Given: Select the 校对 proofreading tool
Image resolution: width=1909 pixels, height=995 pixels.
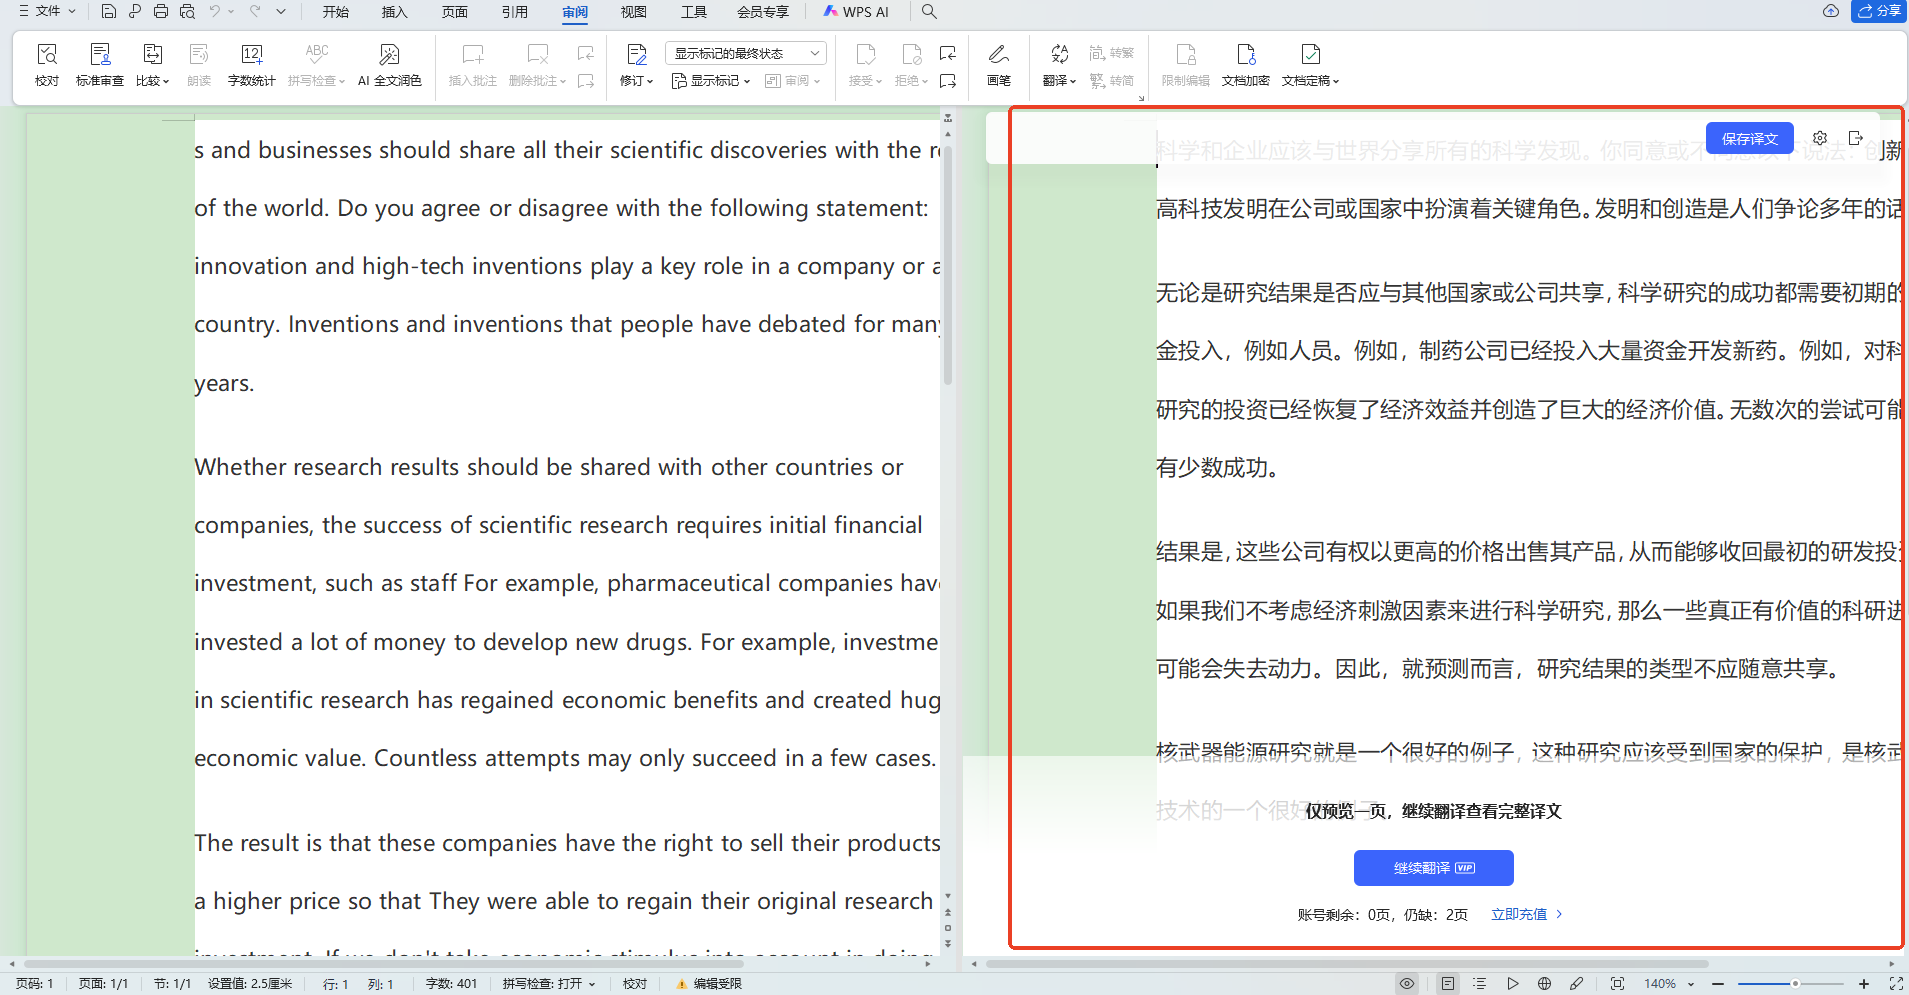Looking at the screenshot, I should 46,63.
